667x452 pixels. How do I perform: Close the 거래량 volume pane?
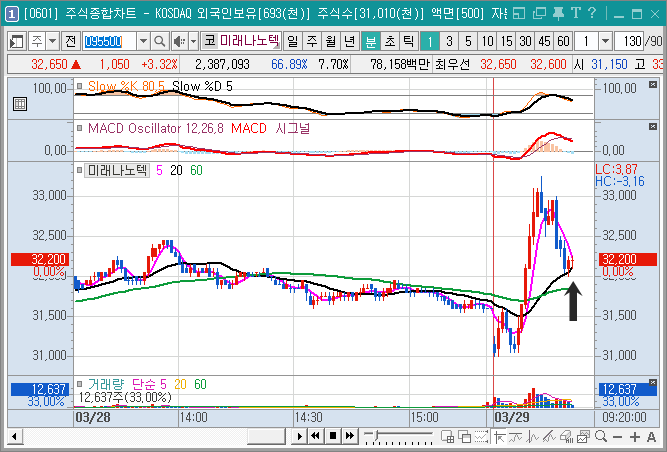(653, 383)
